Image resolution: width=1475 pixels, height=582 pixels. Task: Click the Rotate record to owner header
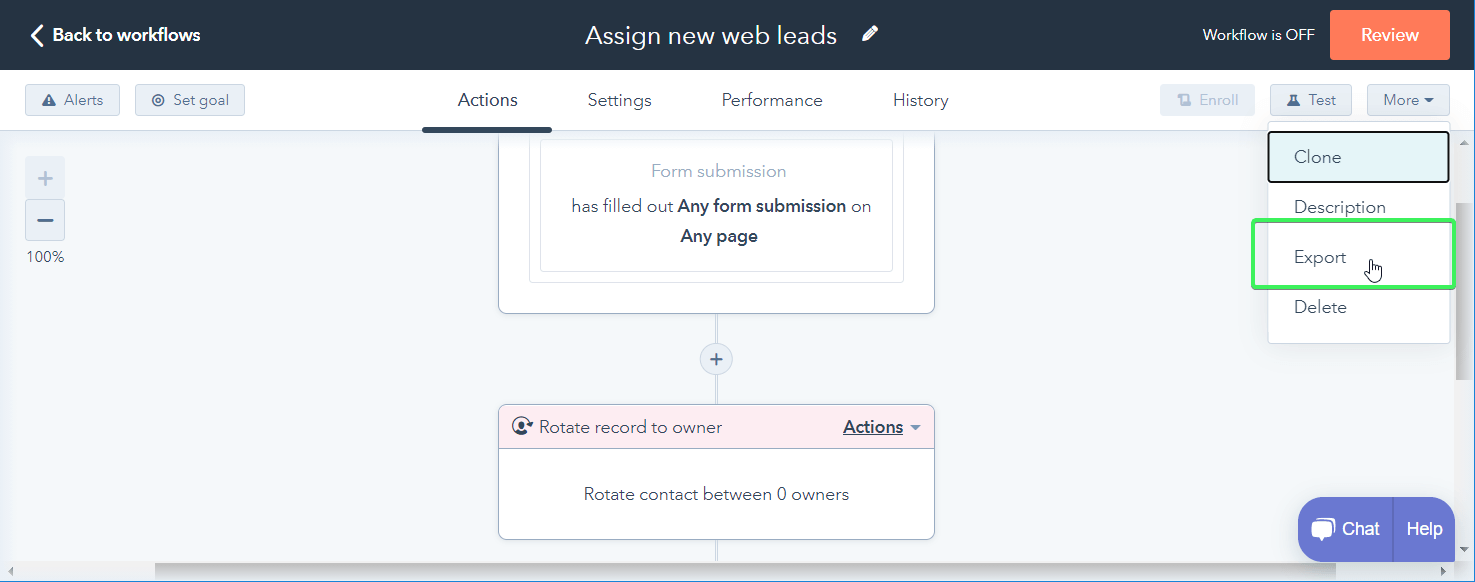630,426
